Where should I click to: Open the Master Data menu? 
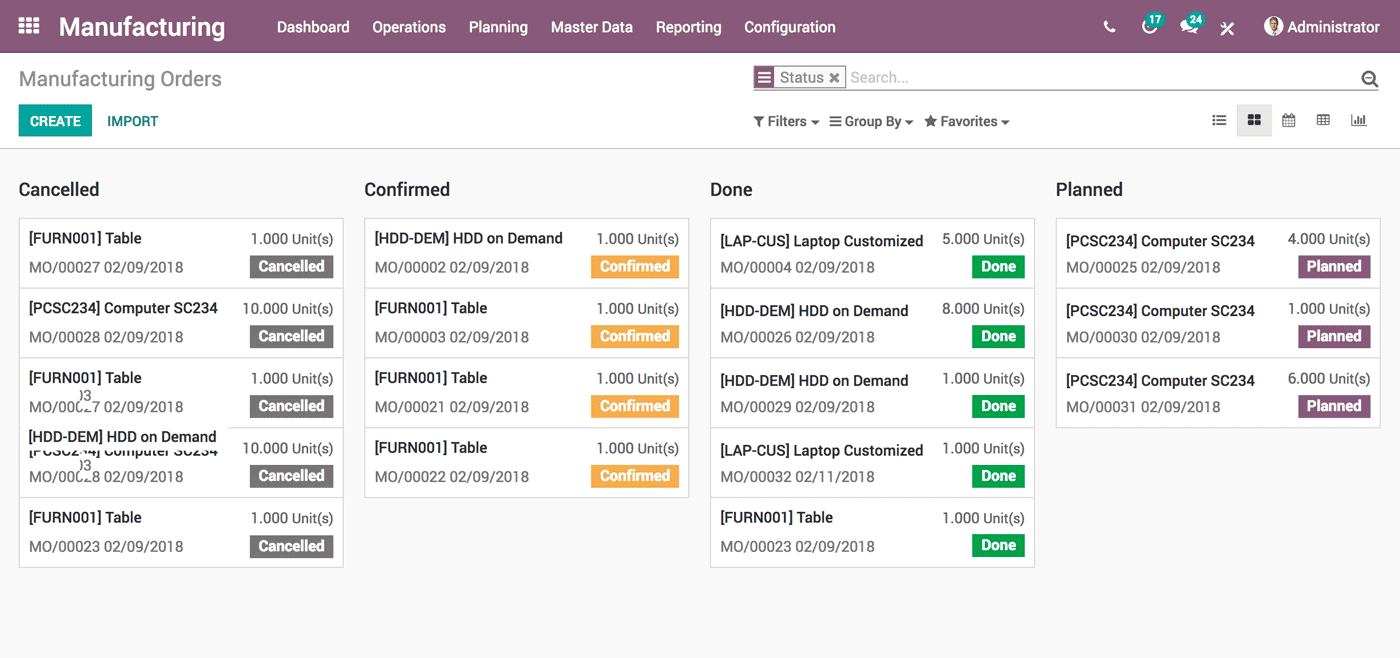[591, 27]
